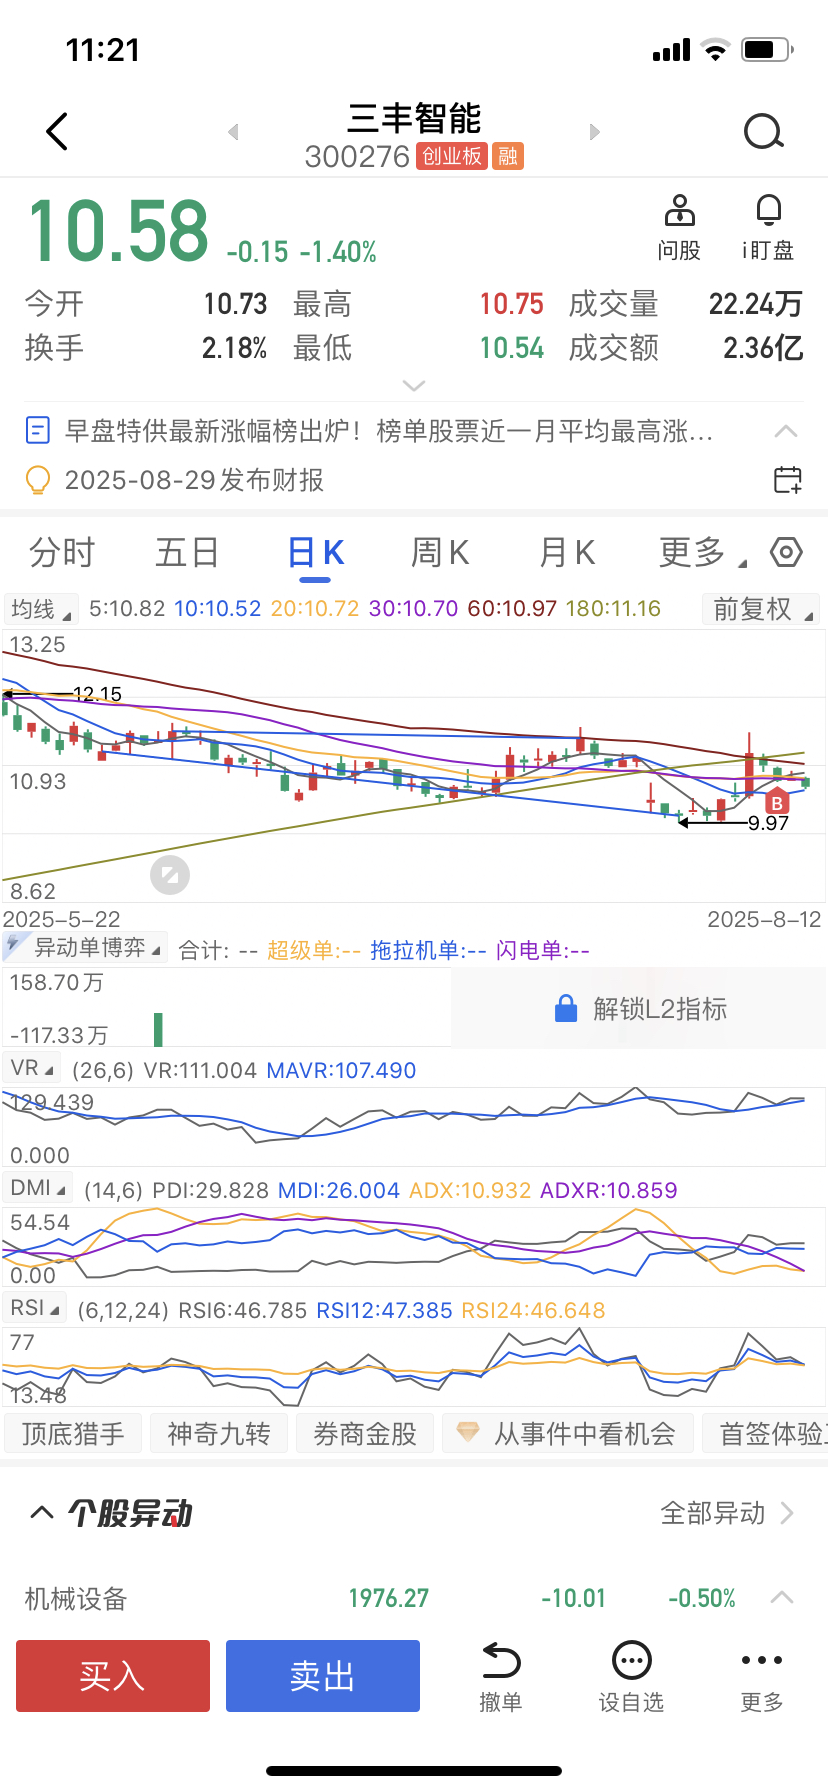Tap 设自选 add to watchlist icon

[x=632, y=1661]
